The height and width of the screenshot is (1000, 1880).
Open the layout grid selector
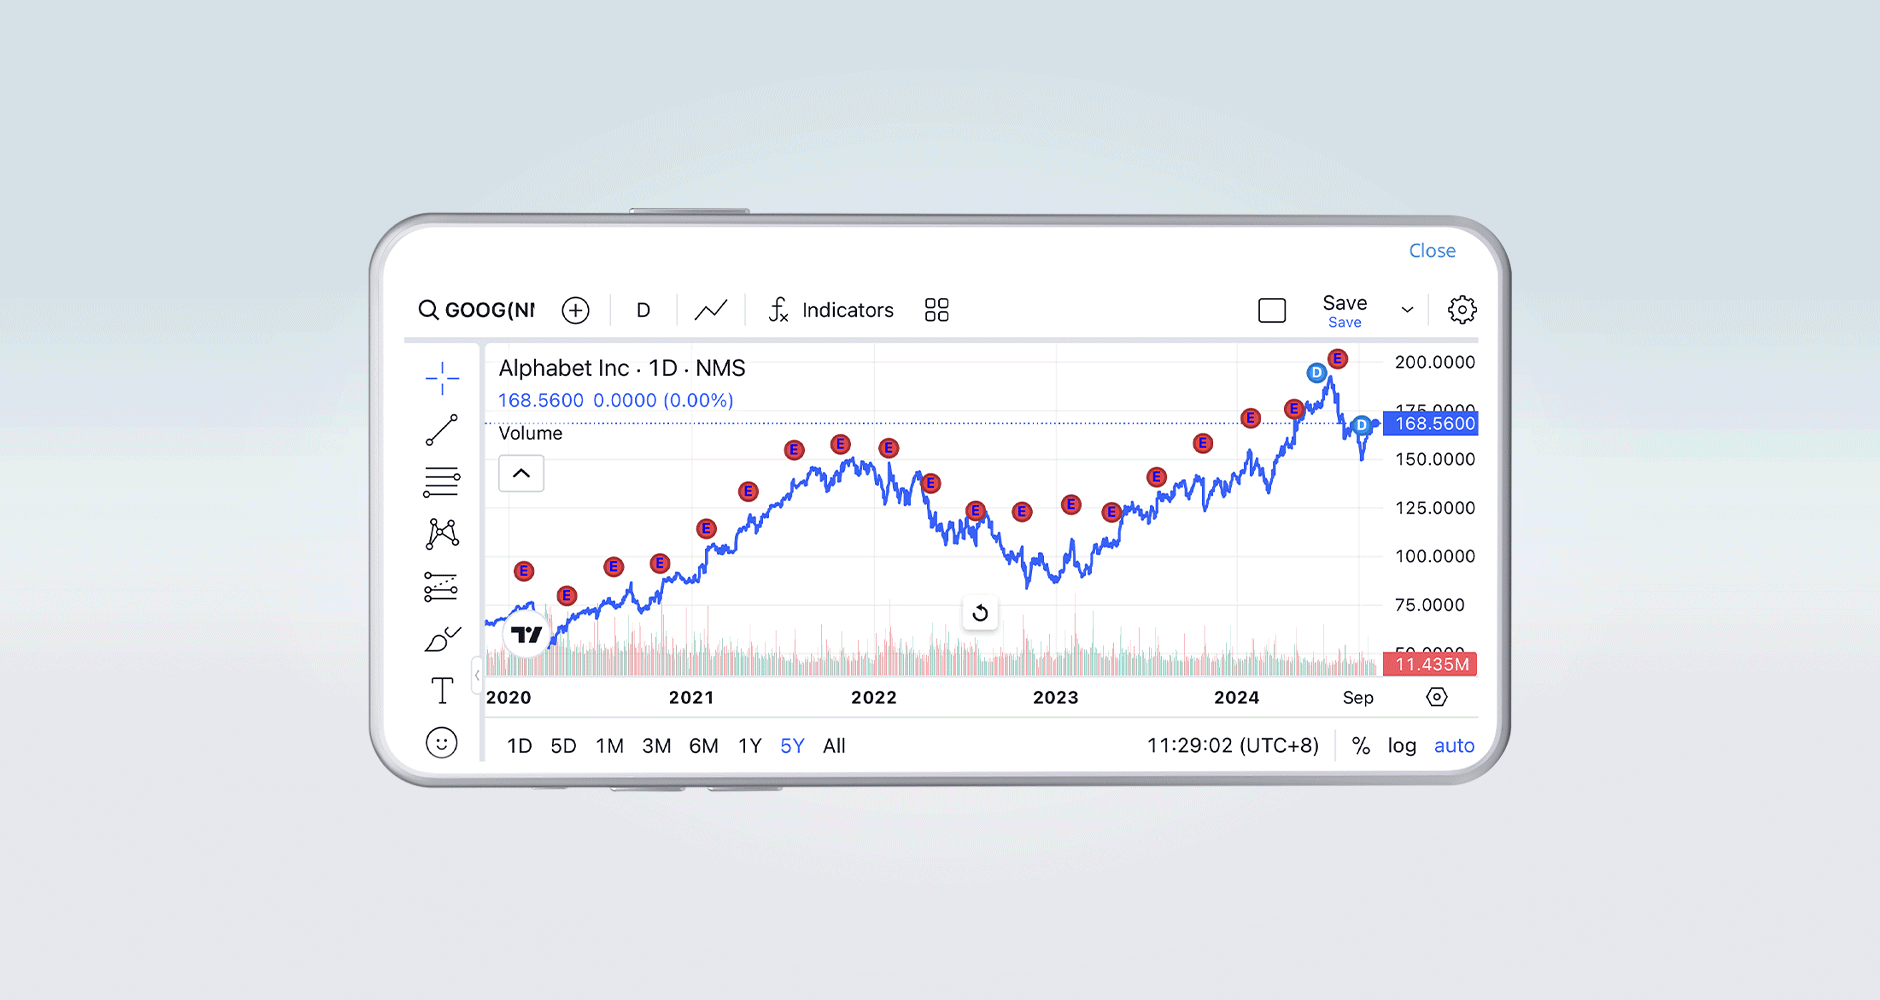click(x=936, y=310)
